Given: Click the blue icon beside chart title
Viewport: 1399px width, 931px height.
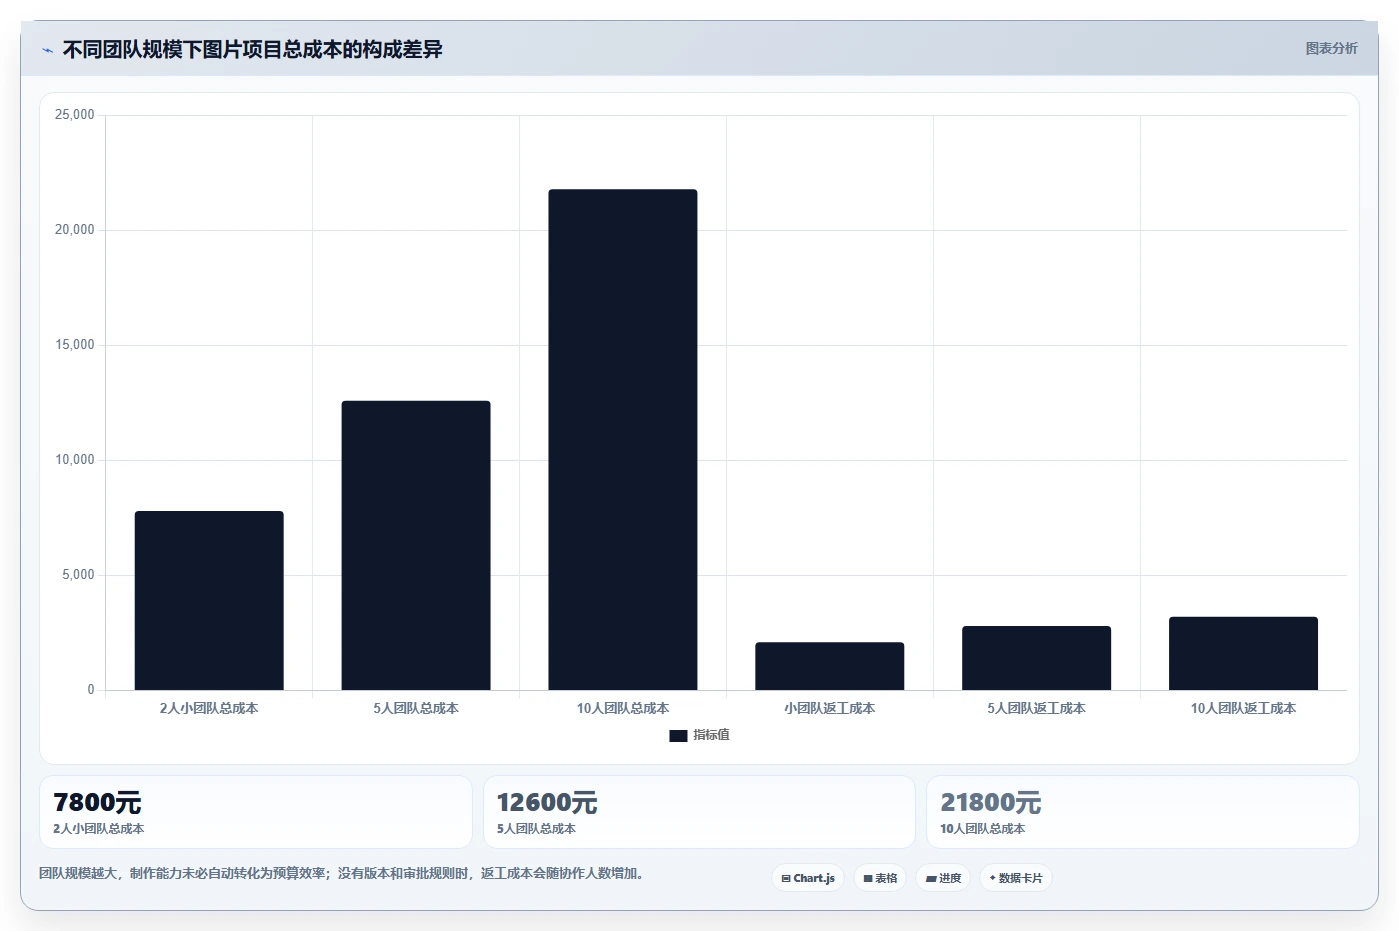Looking at the screenshot, I should [x=47, y=50].
